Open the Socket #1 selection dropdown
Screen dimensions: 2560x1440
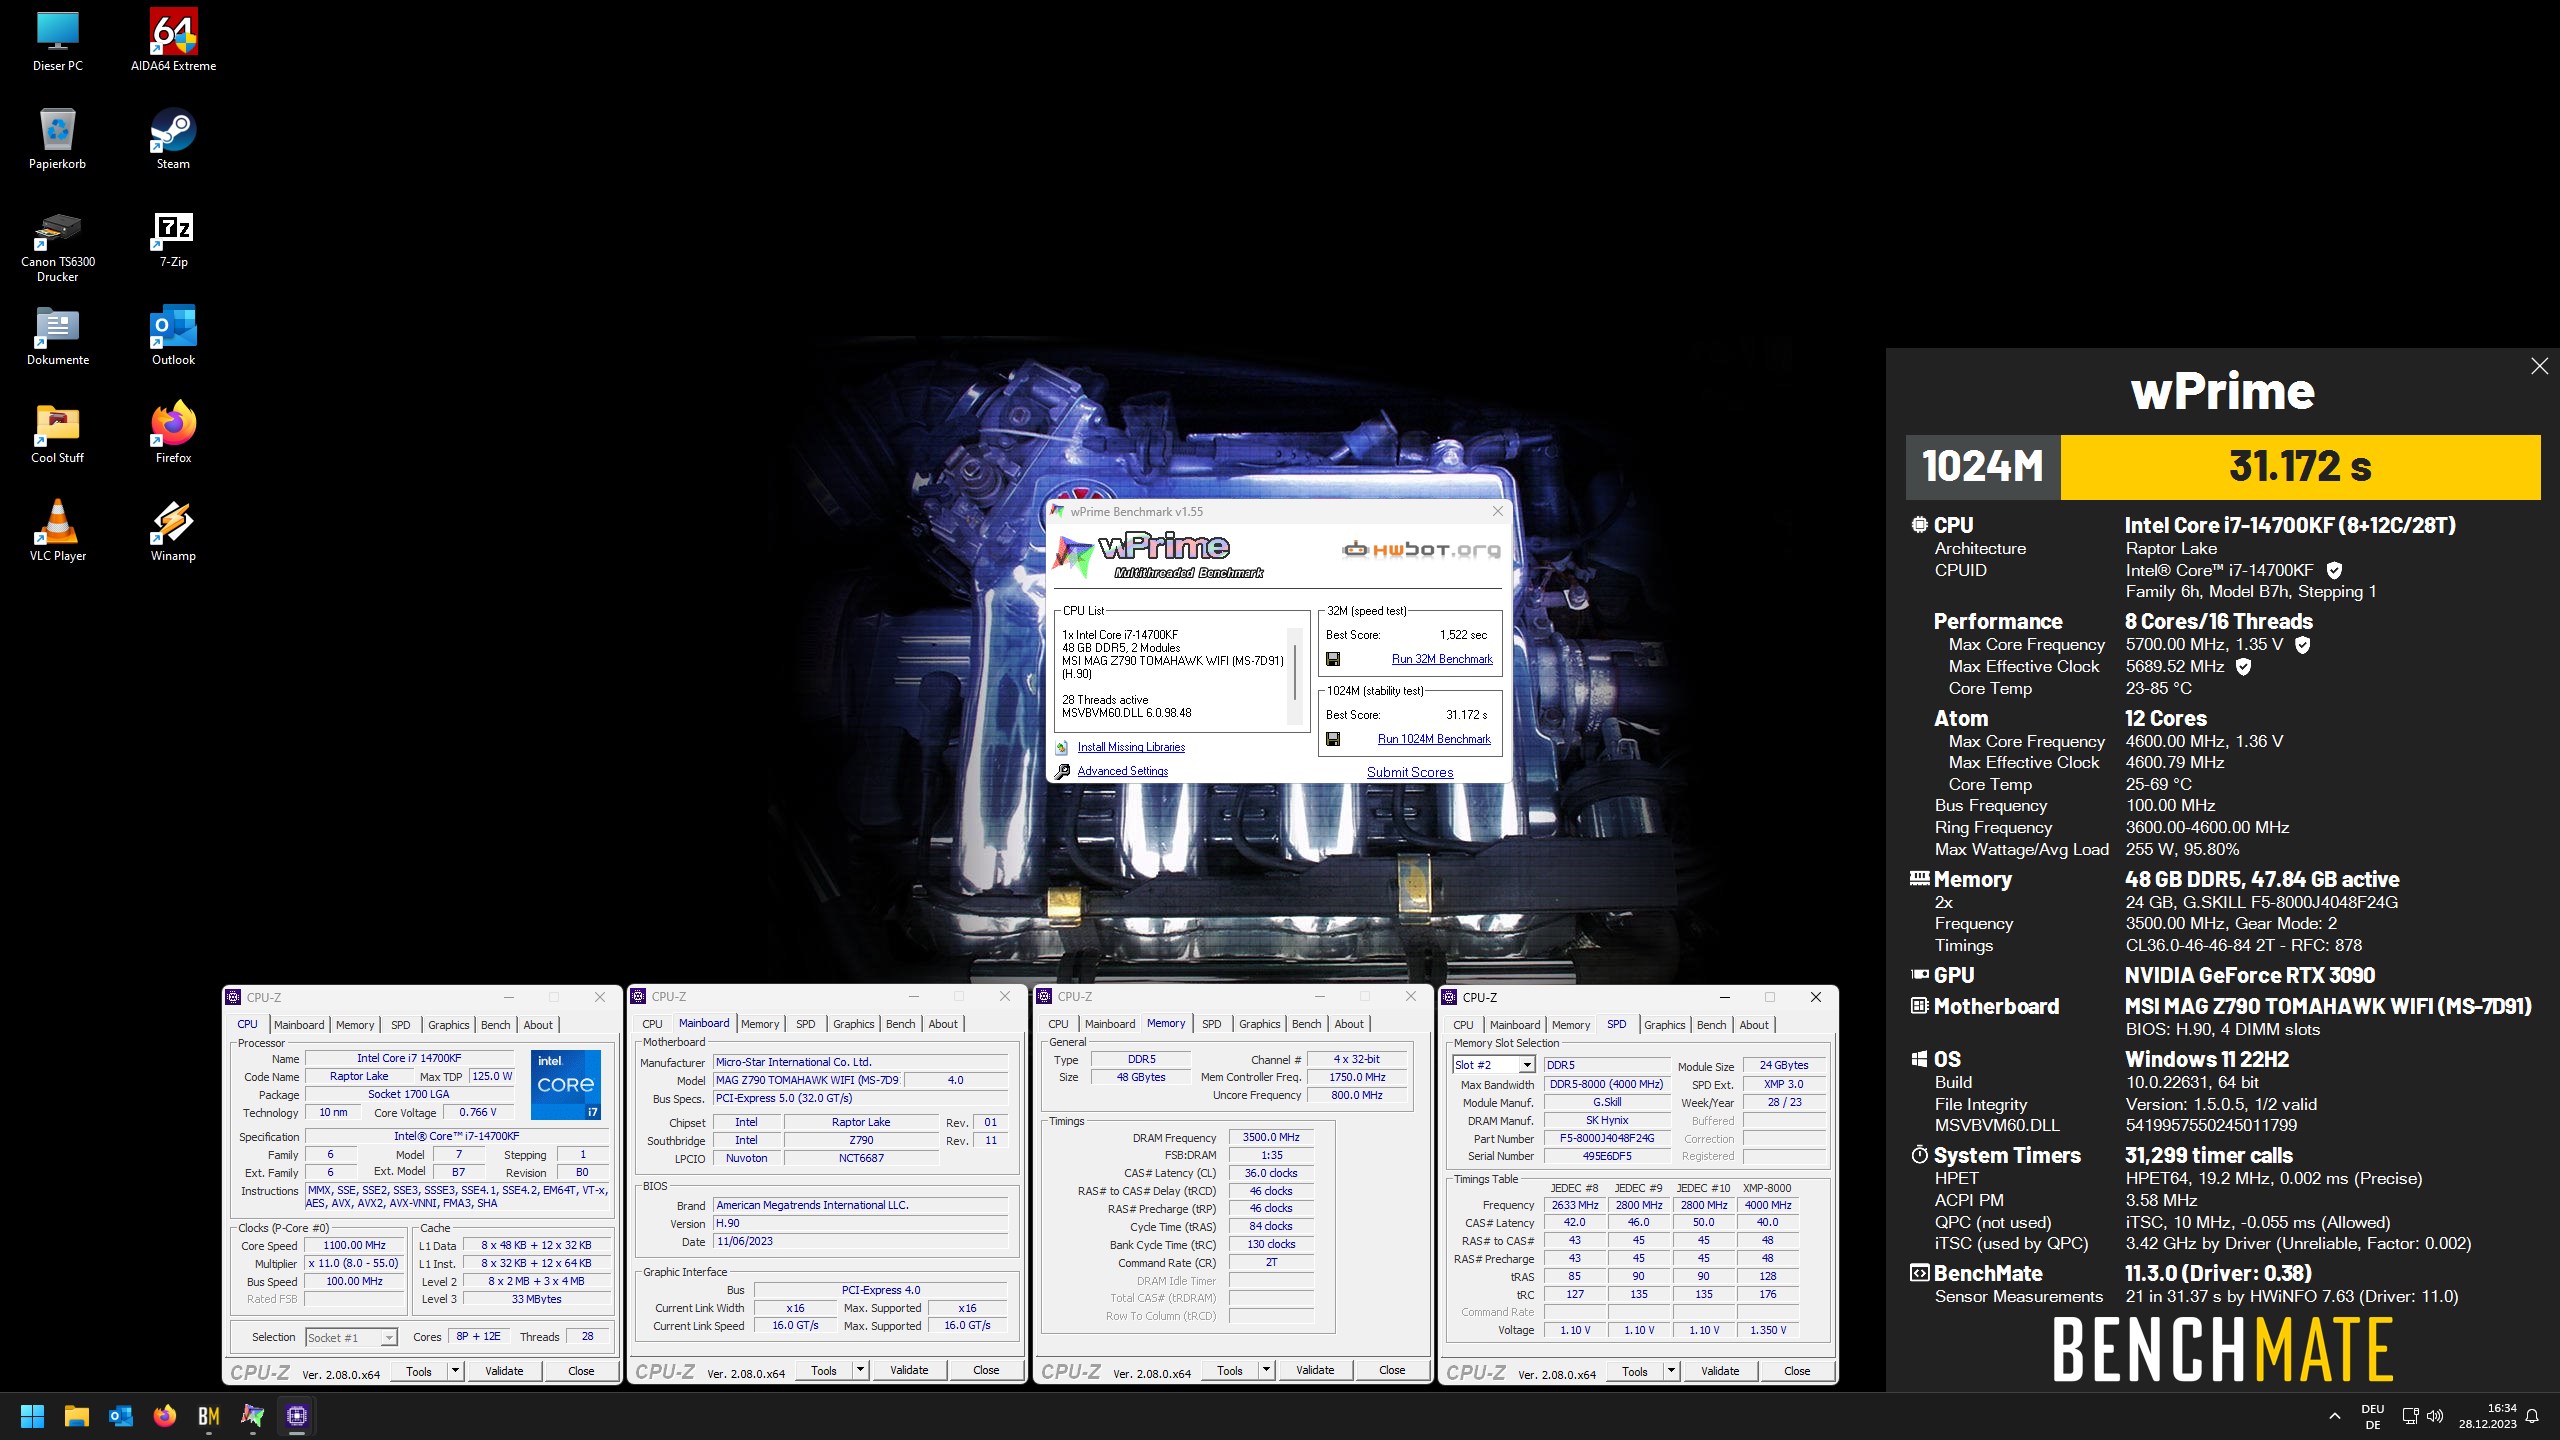tap(352, 1338)
